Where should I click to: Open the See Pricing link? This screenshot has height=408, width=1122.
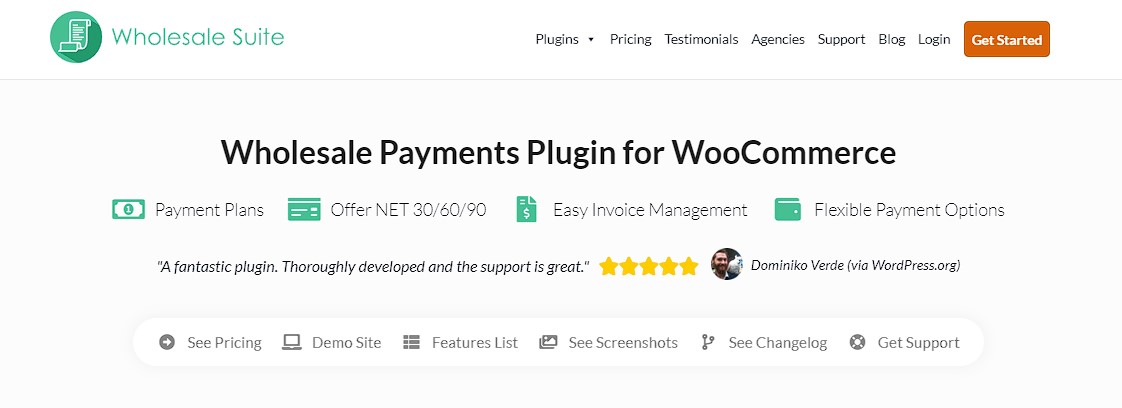click(224, 343)
